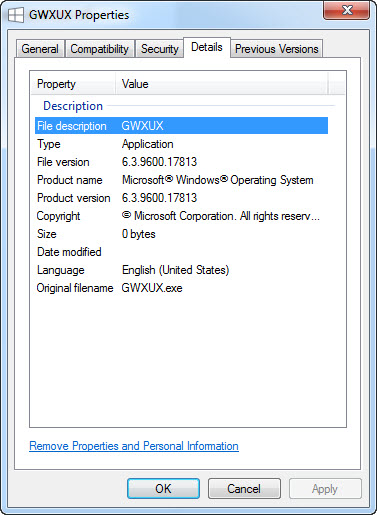Open the Compatibility tab

pyautogui.click(x=99, y=49)
